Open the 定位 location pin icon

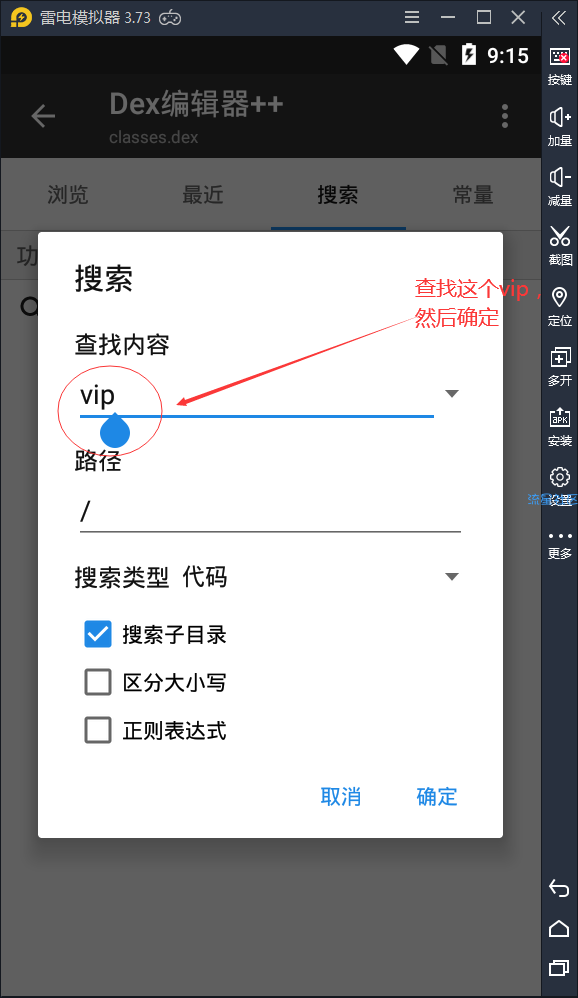(x=560, y=306)
